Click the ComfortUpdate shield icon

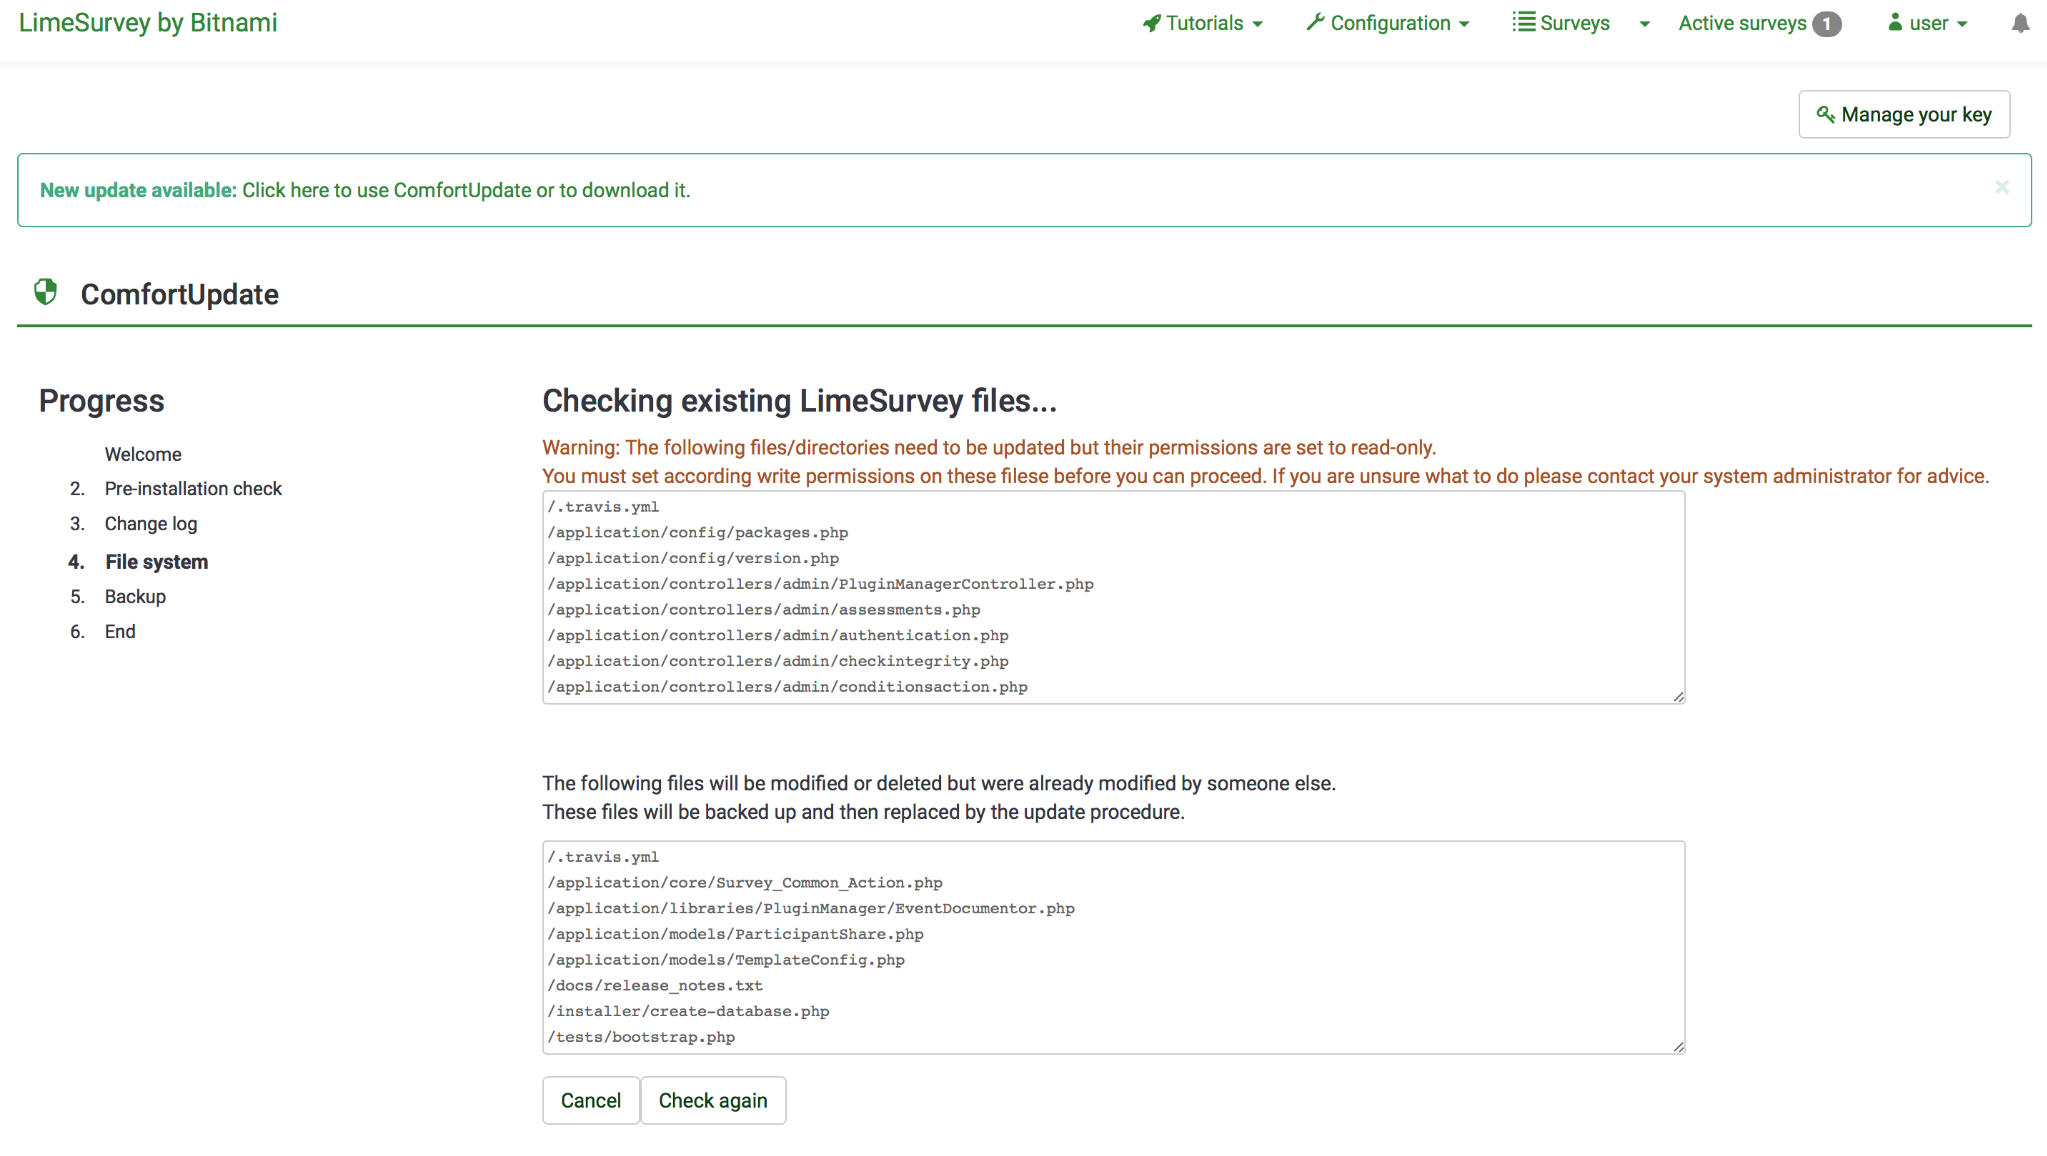click(x=46, y=292)
